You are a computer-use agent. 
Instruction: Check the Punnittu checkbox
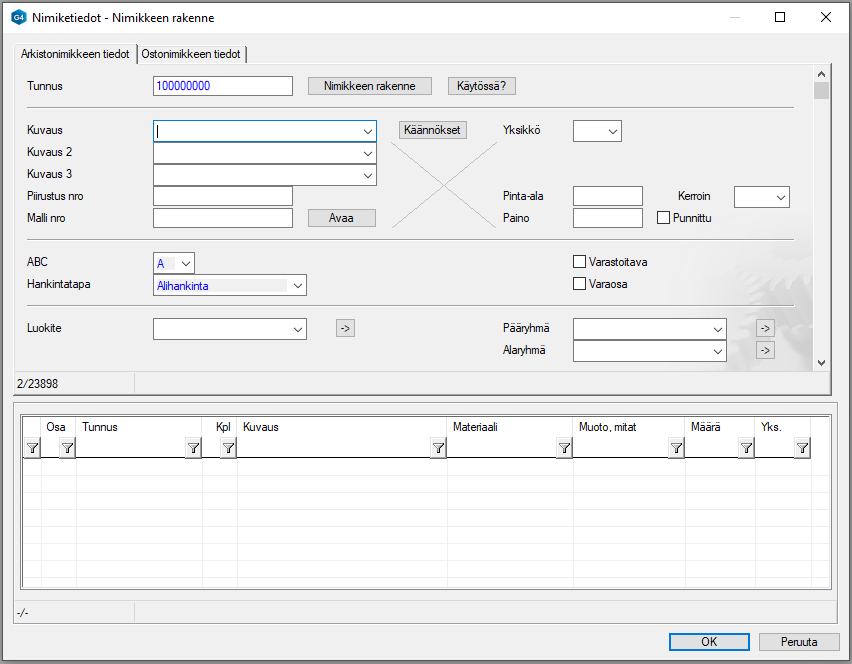[x=662, y=218]
